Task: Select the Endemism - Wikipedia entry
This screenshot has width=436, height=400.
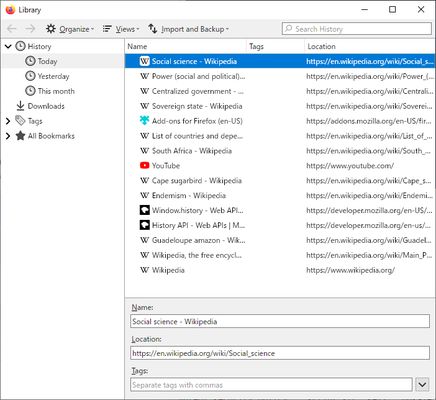Action: click(x=280, y=195)
